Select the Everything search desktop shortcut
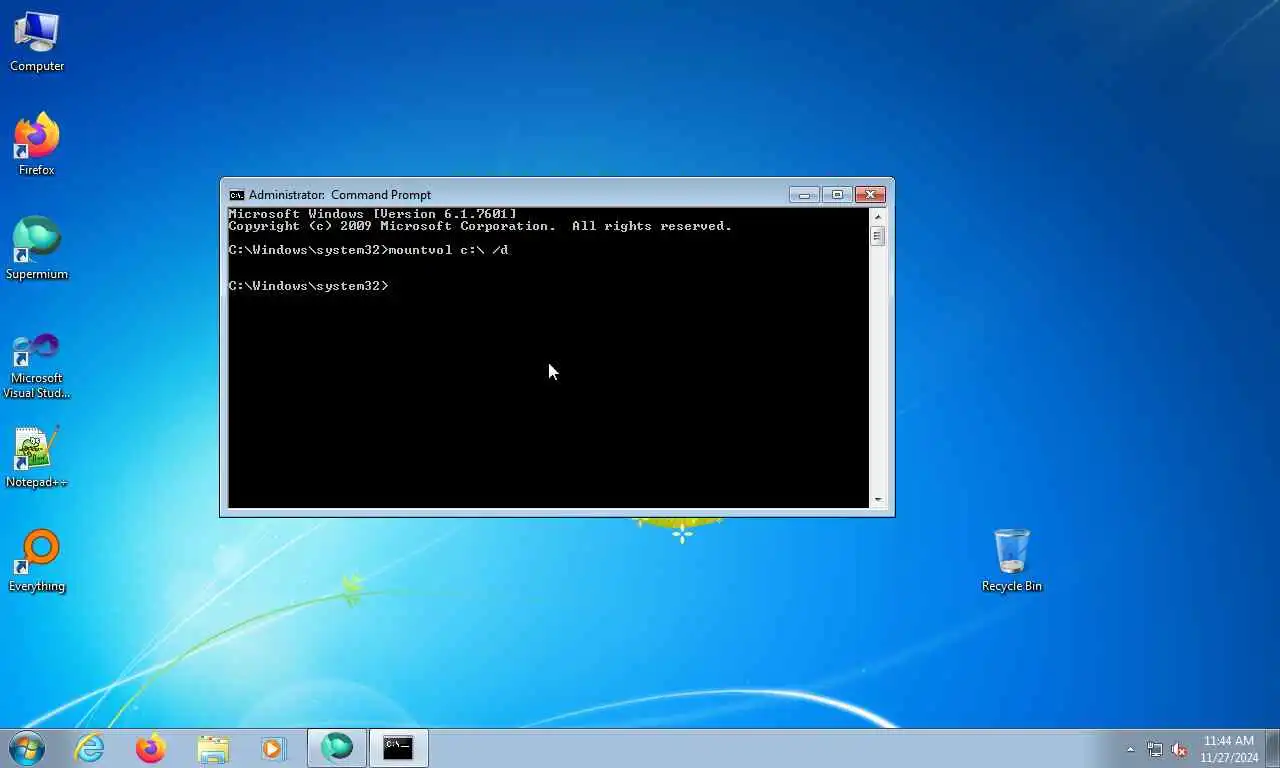 [x=37, y=562]
